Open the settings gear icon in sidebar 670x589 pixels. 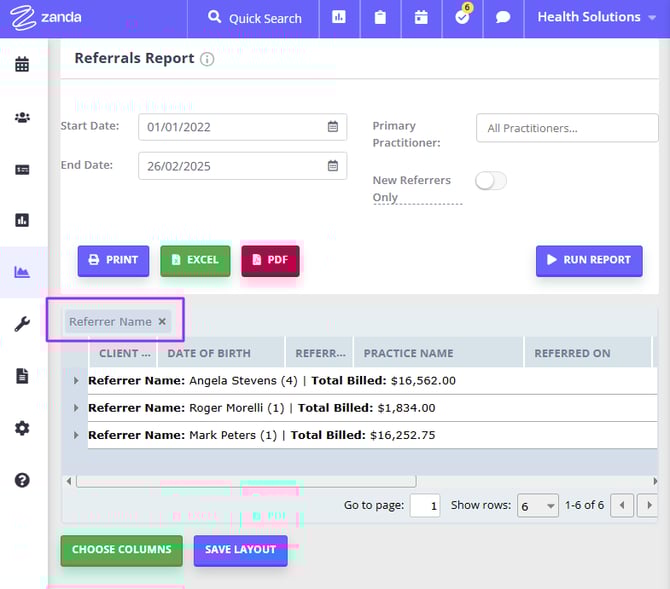coord(22,428)
